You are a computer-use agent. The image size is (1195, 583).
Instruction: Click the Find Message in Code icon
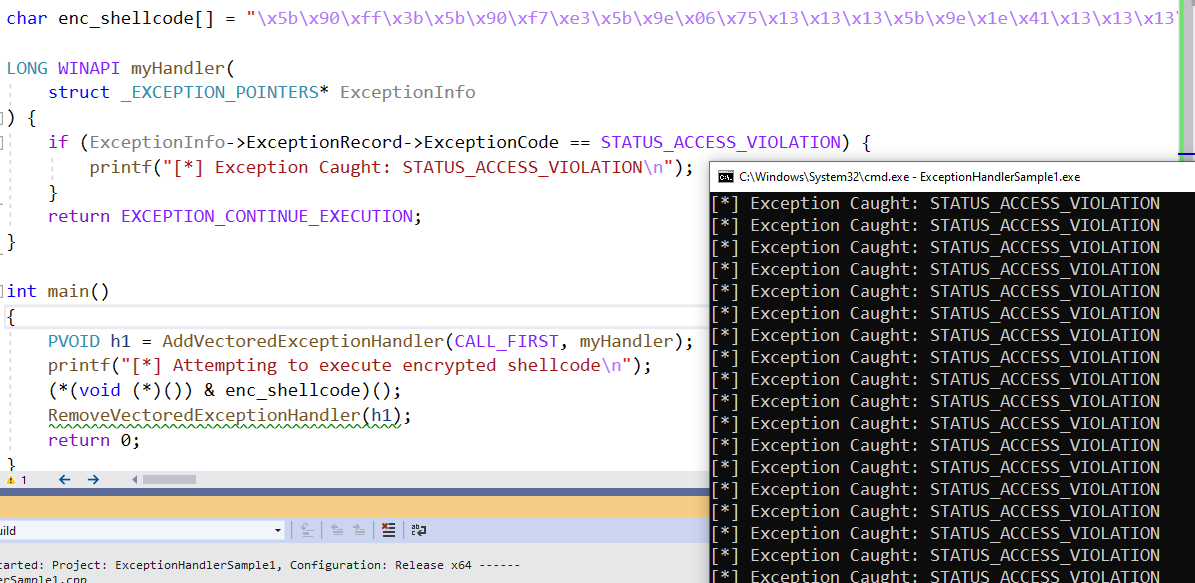[307, 530]
